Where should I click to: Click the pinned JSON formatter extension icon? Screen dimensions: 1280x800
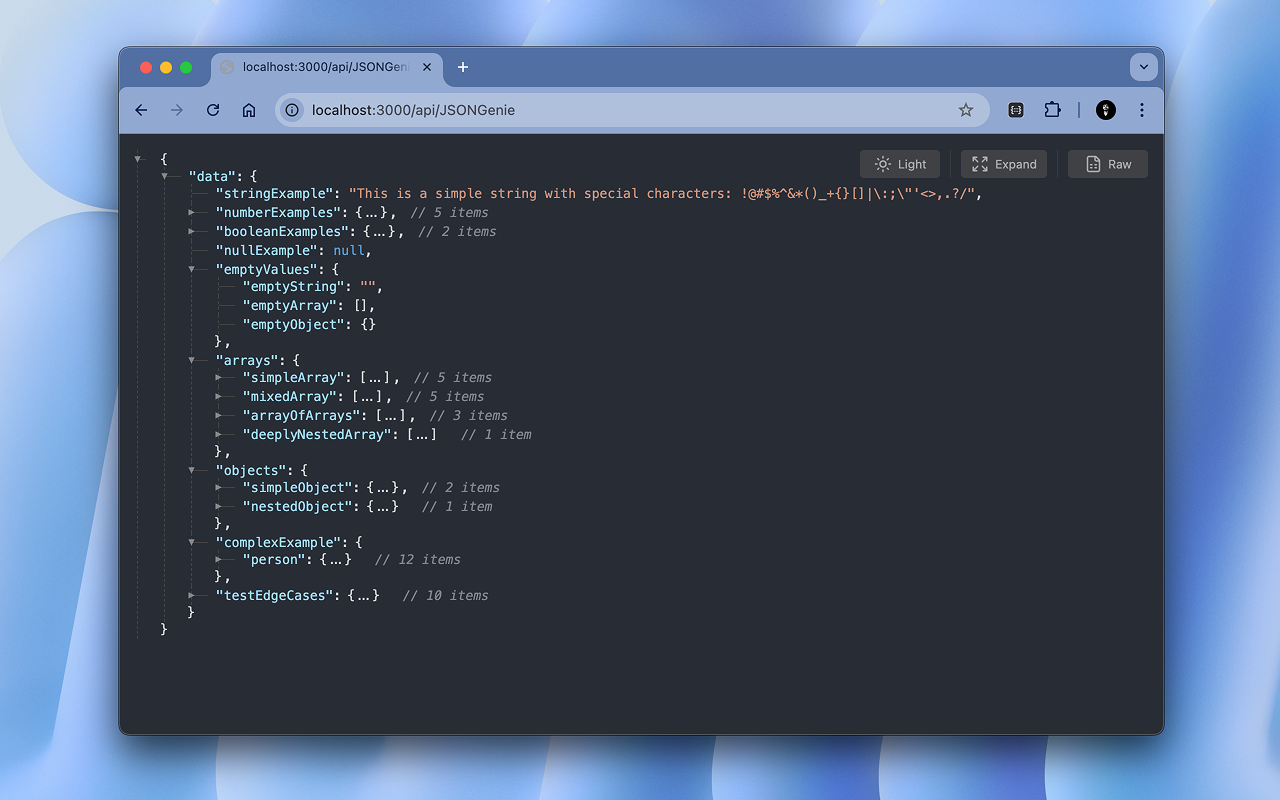pyautogui.click(x=1015, y=110)
